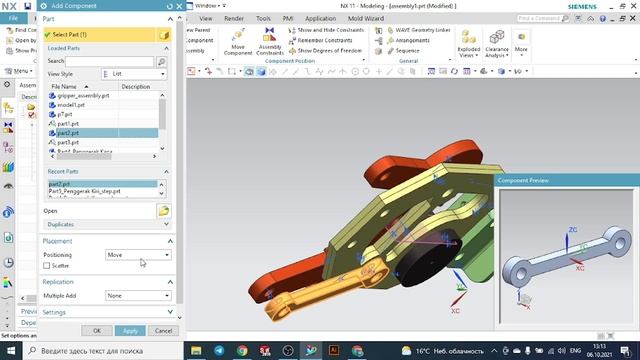Click Show and Hide Constraints

[x=326, y=30]
